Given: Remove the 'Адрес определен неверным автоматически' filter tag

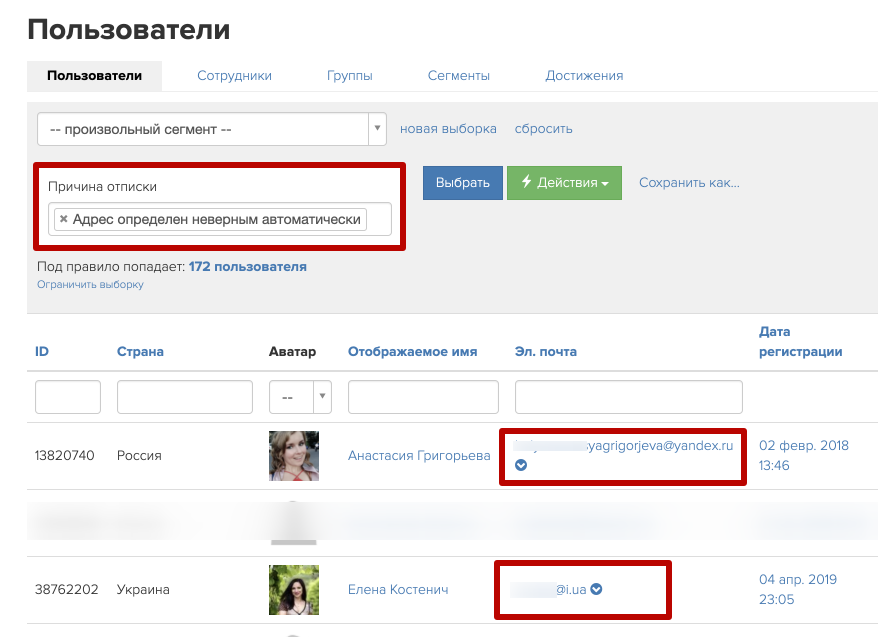Looking at the screenshot, I should pyautogui.click(x=64, y=219).
